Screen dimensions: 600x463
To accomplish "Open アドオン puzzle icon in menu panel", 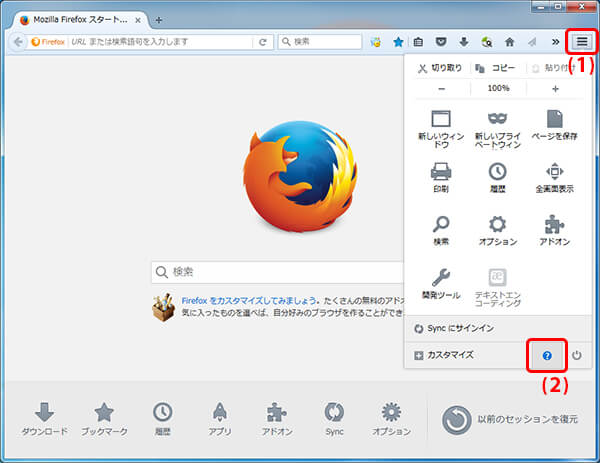I will click(554, 230).
